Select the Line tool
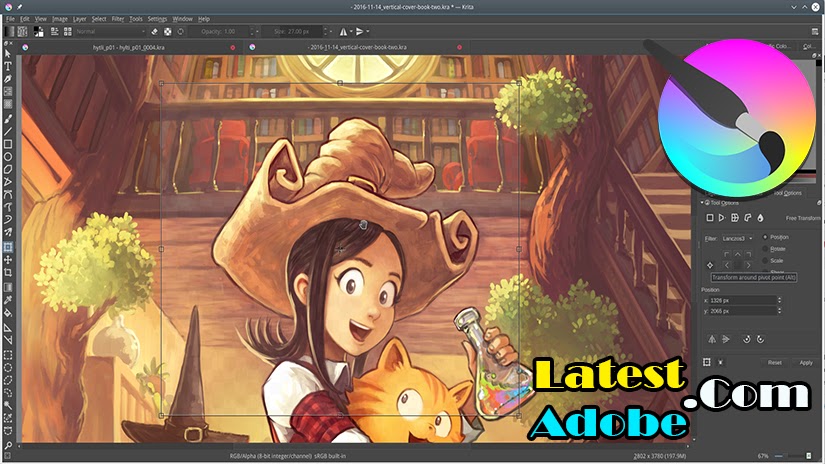The image size is (825, 464). pos(8,132)
